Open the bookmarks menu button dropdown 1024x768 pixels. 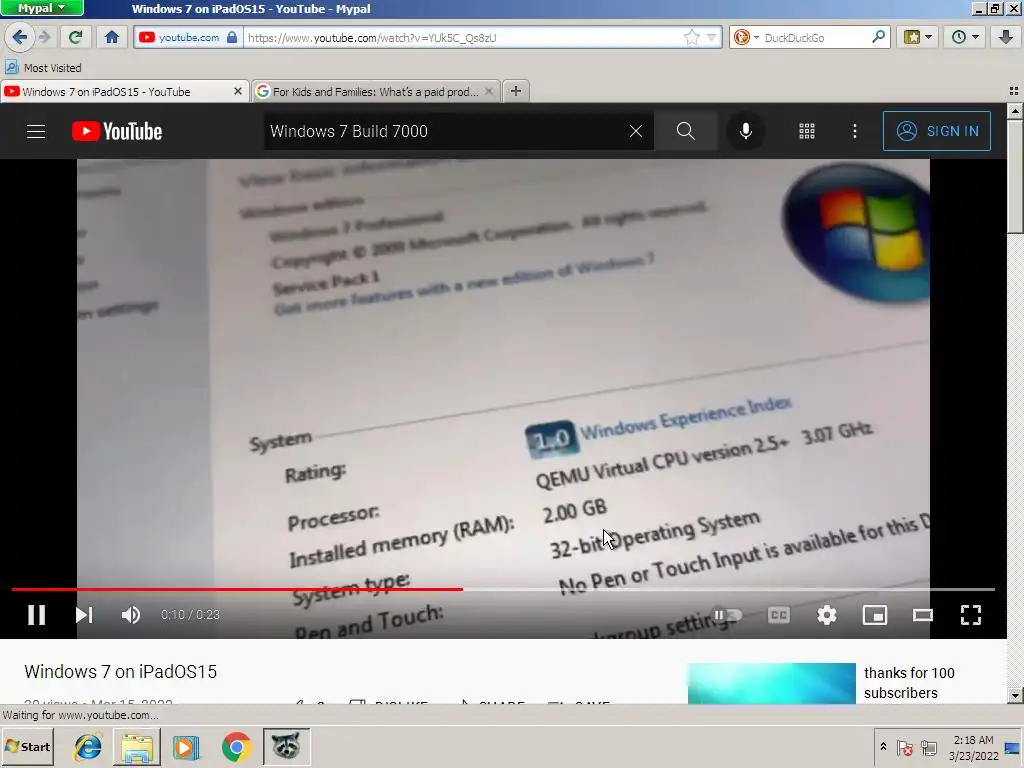[x=918, y=37]
